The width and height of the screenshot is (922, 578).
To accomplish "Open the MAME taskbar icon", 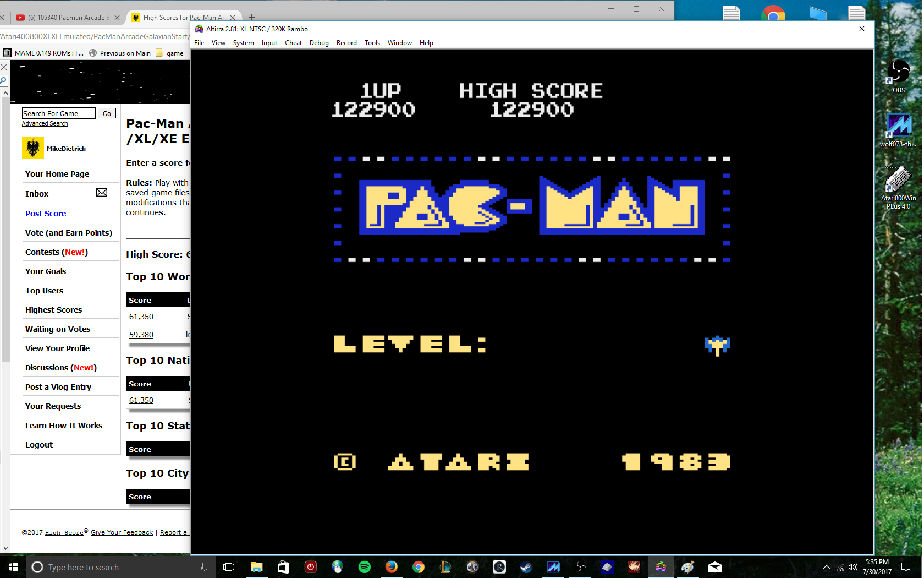I will [553, 567].
